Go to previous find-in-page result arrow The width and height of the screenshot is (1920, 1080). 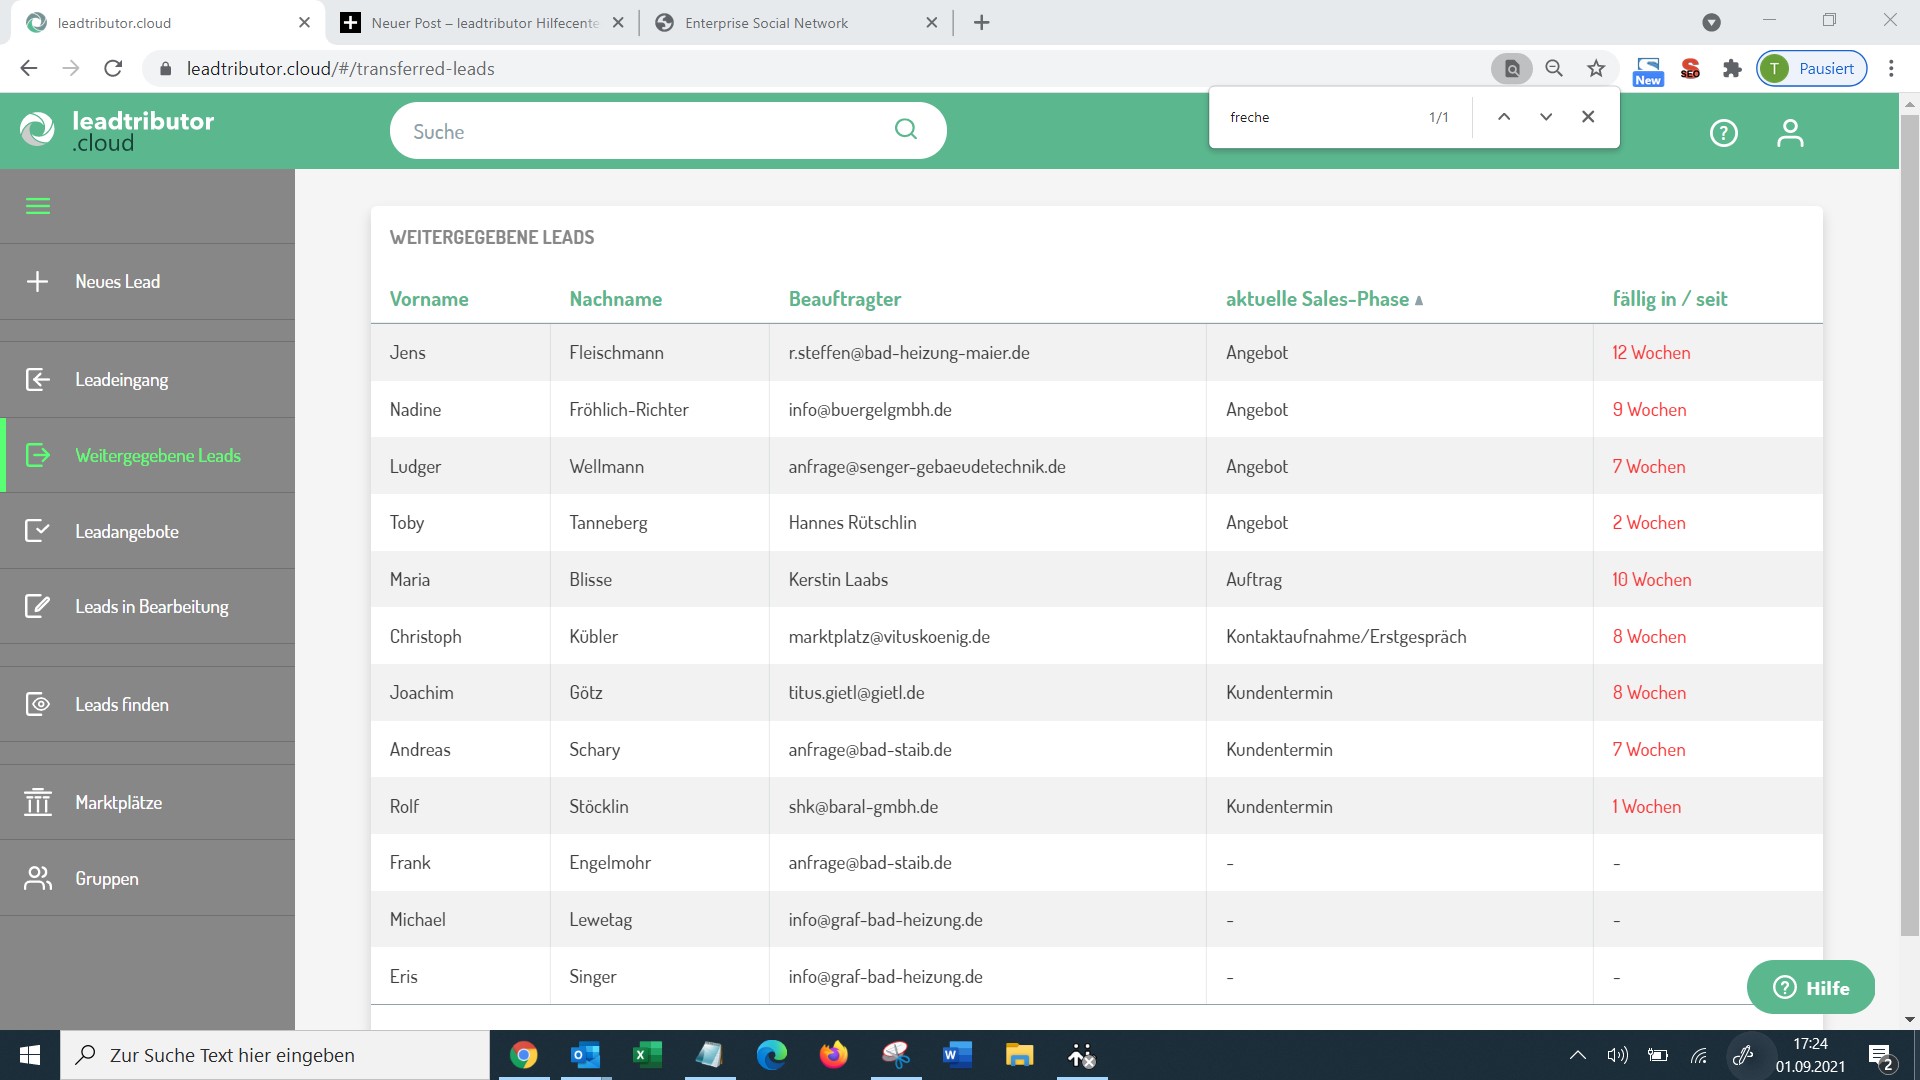click(1503, 117)
